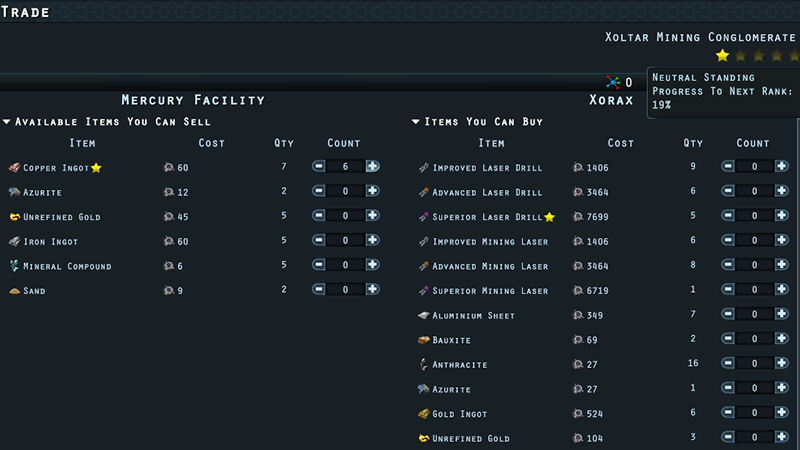Click the yellow star beside Copper Ingot
The height and width of the screenshot is (450, 800).
(x=97, y=167)
